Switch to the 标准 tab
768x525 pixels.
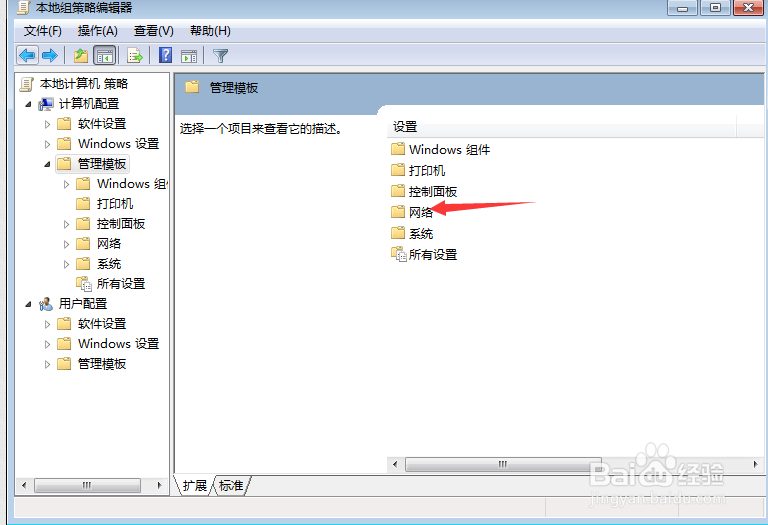231,485
